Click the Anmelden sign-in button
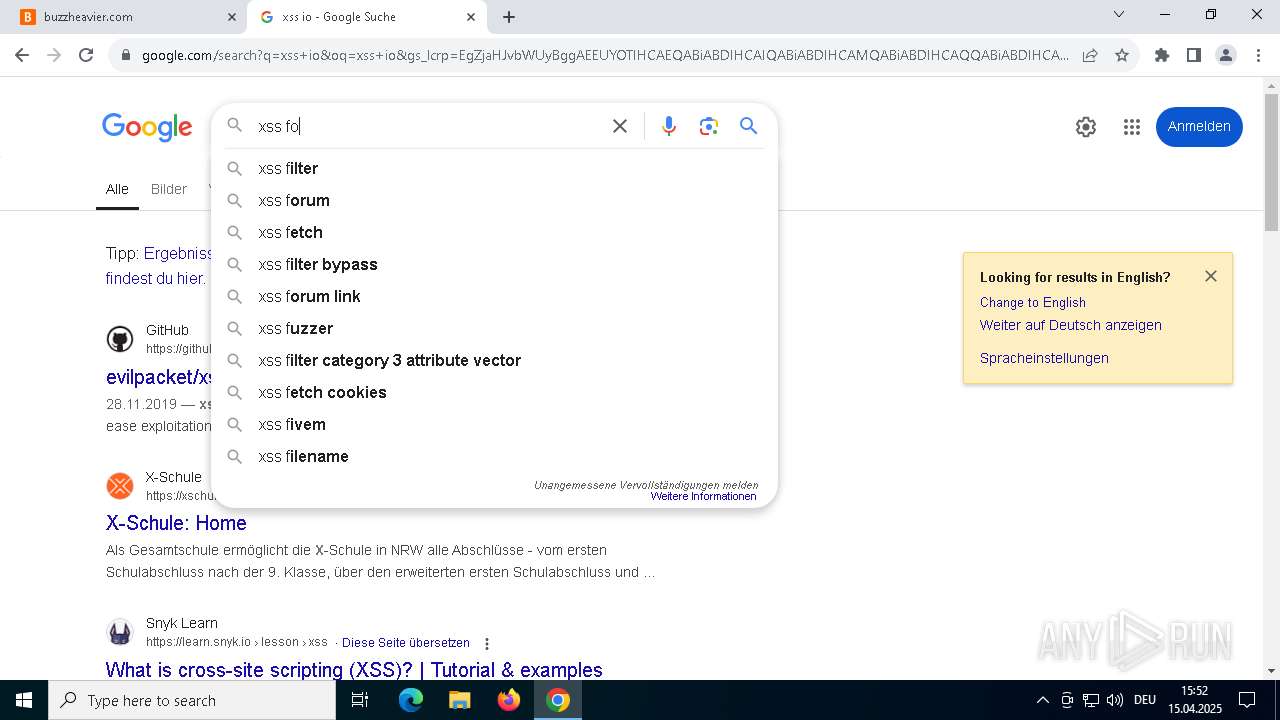Viewport: 1280px width, 720px height. pyautogui.click(x=1199, y=126)
